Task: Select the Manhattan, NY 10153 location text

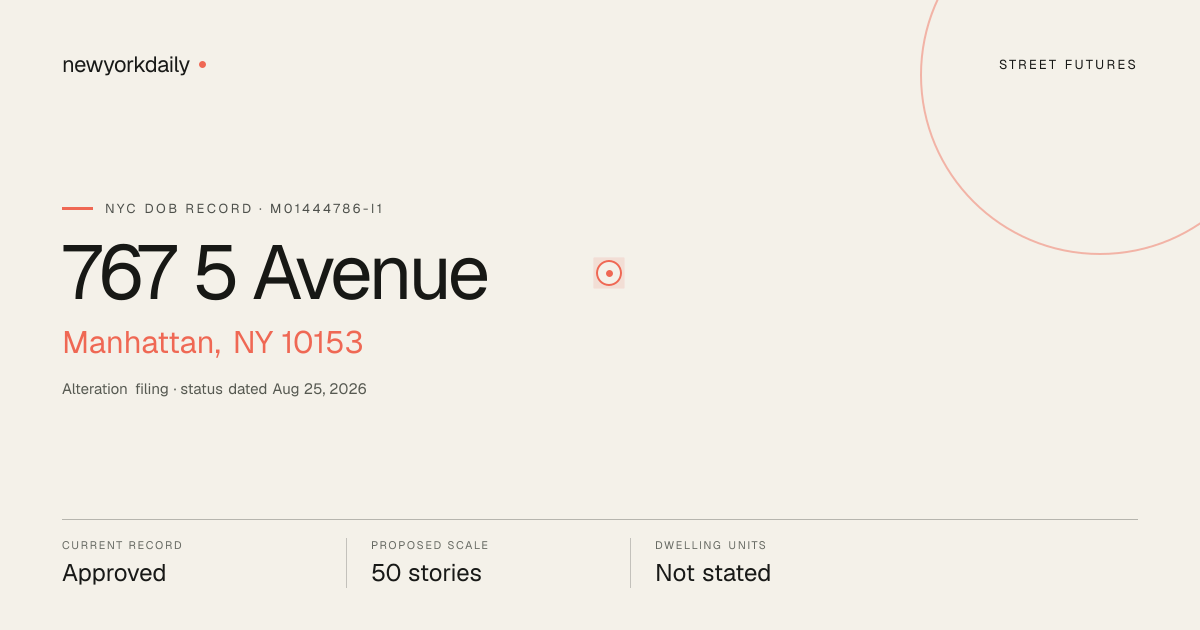Action: [213, 343]
